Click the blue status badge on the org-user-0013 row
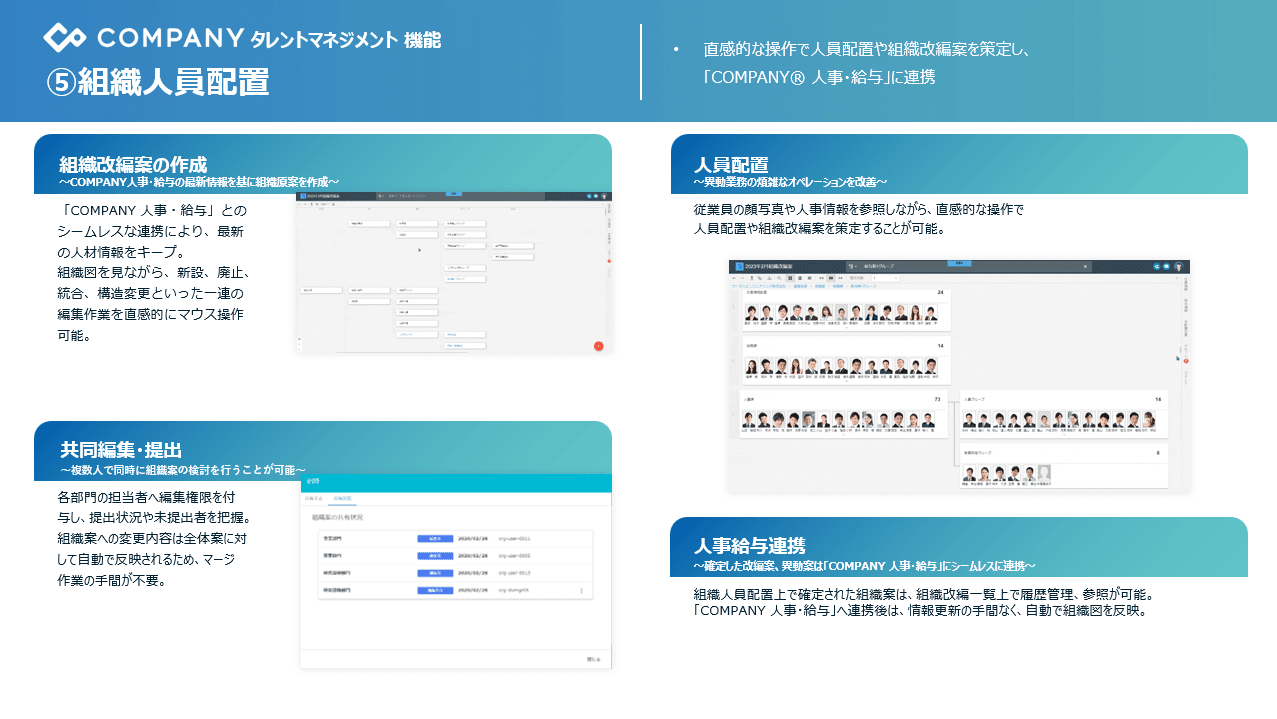Image resolution: width=1277 pixels, height=719 pixels. 435,573
